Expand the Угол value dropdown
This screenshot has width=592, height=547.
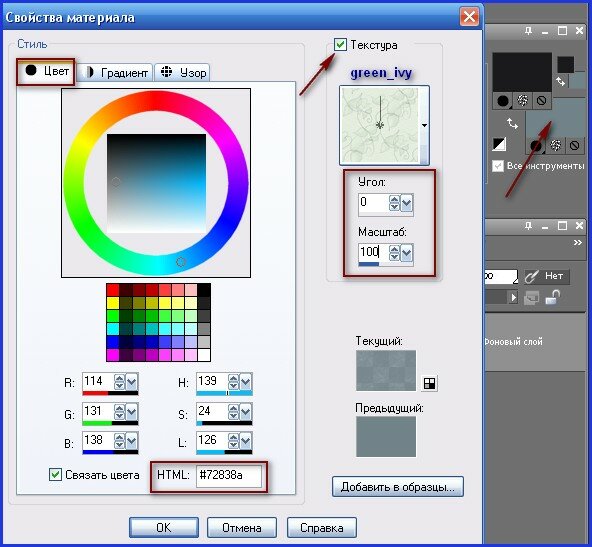click(x=407, y=204)
